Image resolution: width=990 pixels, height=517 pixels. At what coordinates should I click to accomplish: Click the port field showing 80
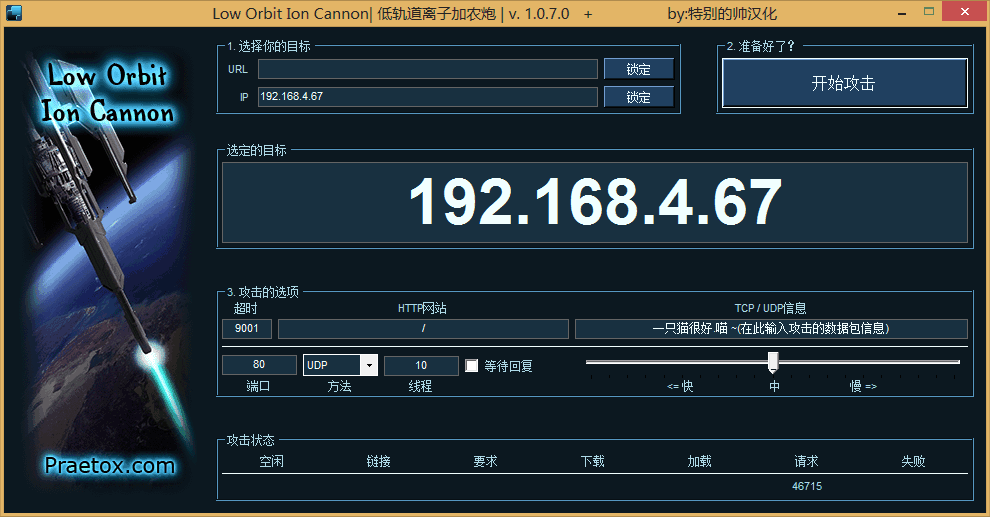(x=259, y=365)
